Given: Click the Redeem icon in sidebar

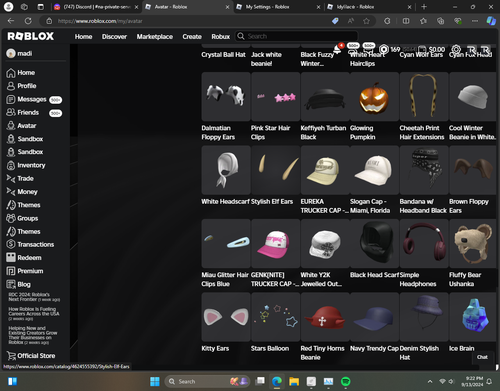Looking at the screenshot, I should pyautogui.click(x=11, y=257).
